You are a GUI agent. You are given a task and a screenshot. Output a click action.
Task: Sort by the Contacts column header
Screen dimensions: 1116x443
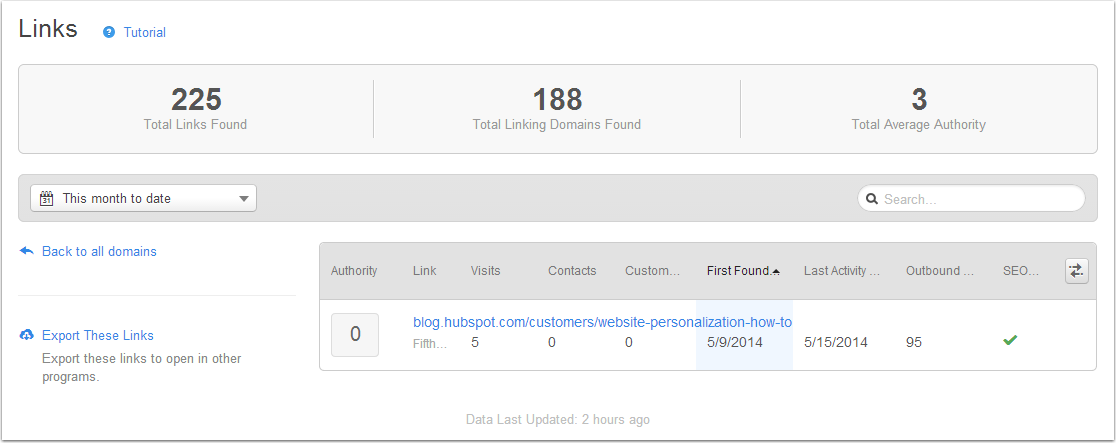(x=572, y=270)
